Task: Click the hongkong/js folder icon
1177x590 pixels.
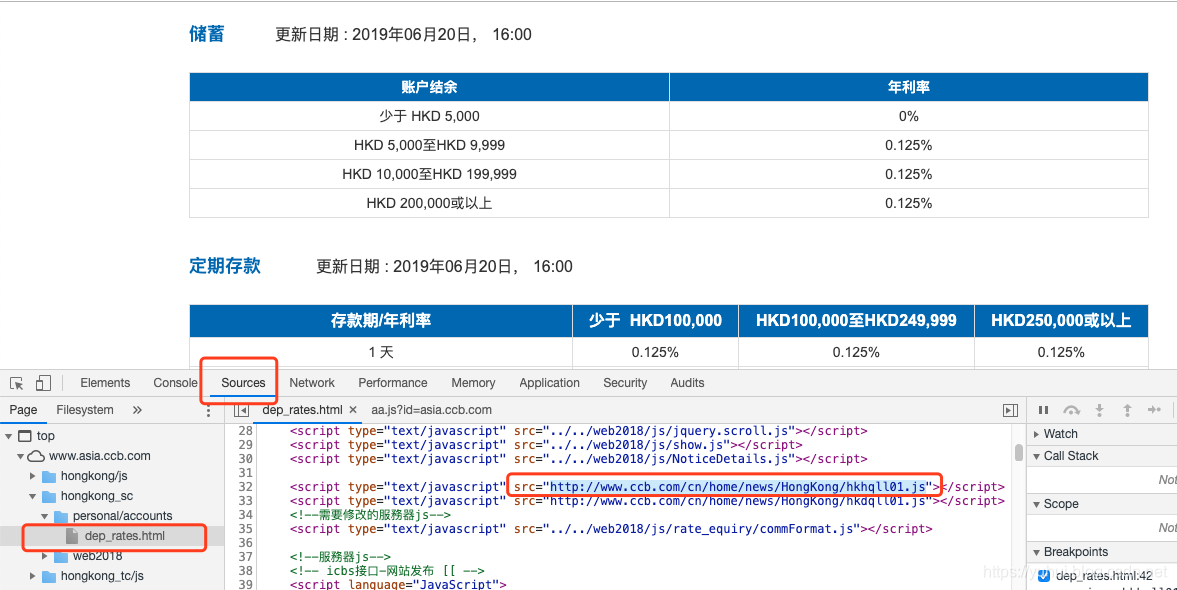Action: [49, 476]
